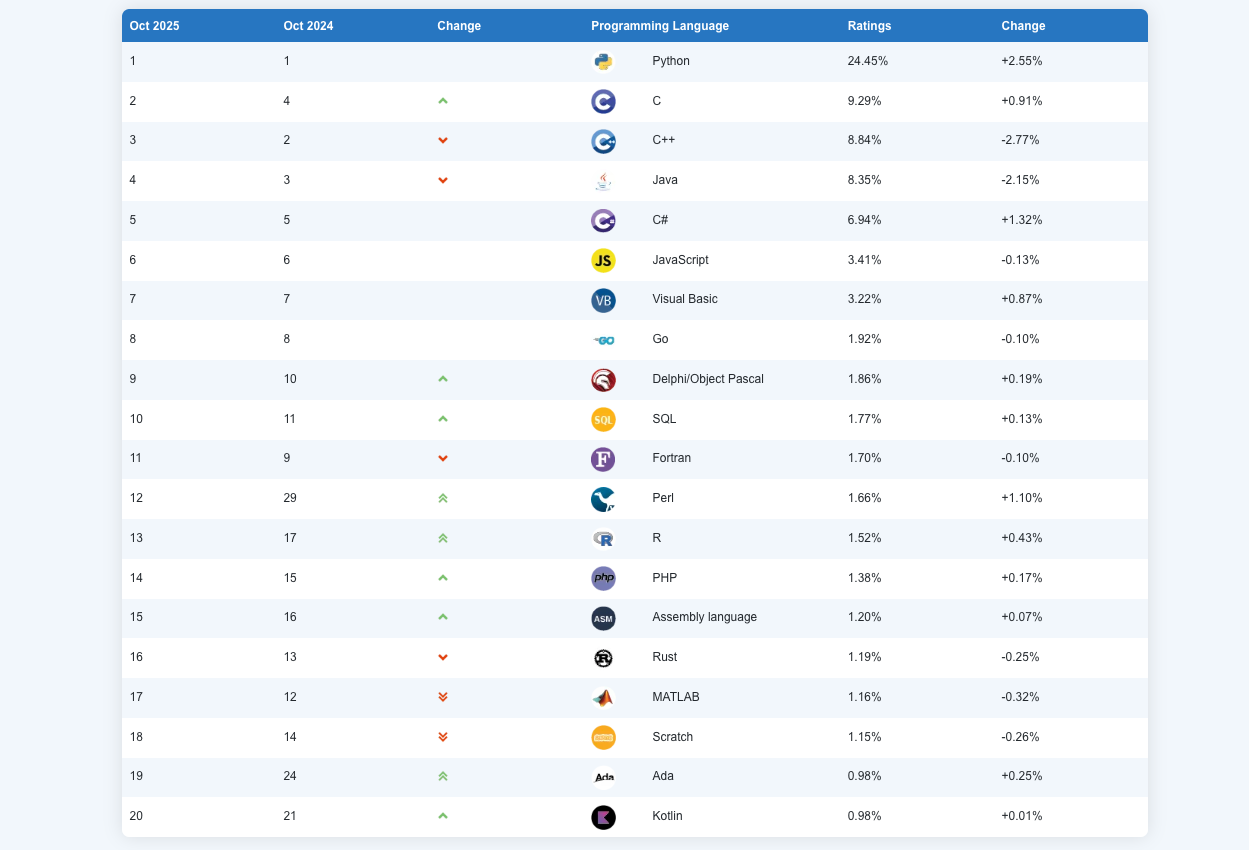Click the Assembly language name text
1249x850 pixels.
(704, 617)
